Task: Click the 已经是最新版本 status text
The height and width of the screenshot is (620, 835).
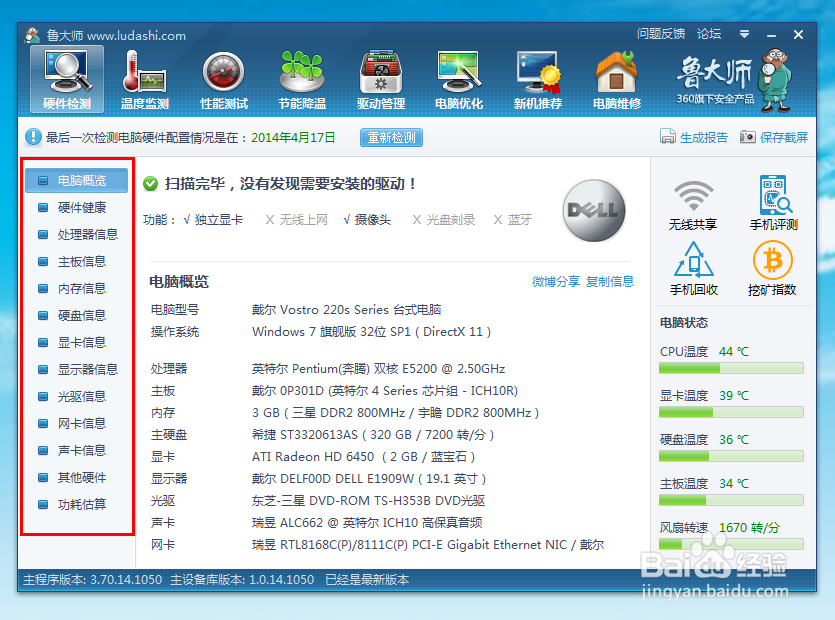Action: pyautogui.click(x=367, y=580)
